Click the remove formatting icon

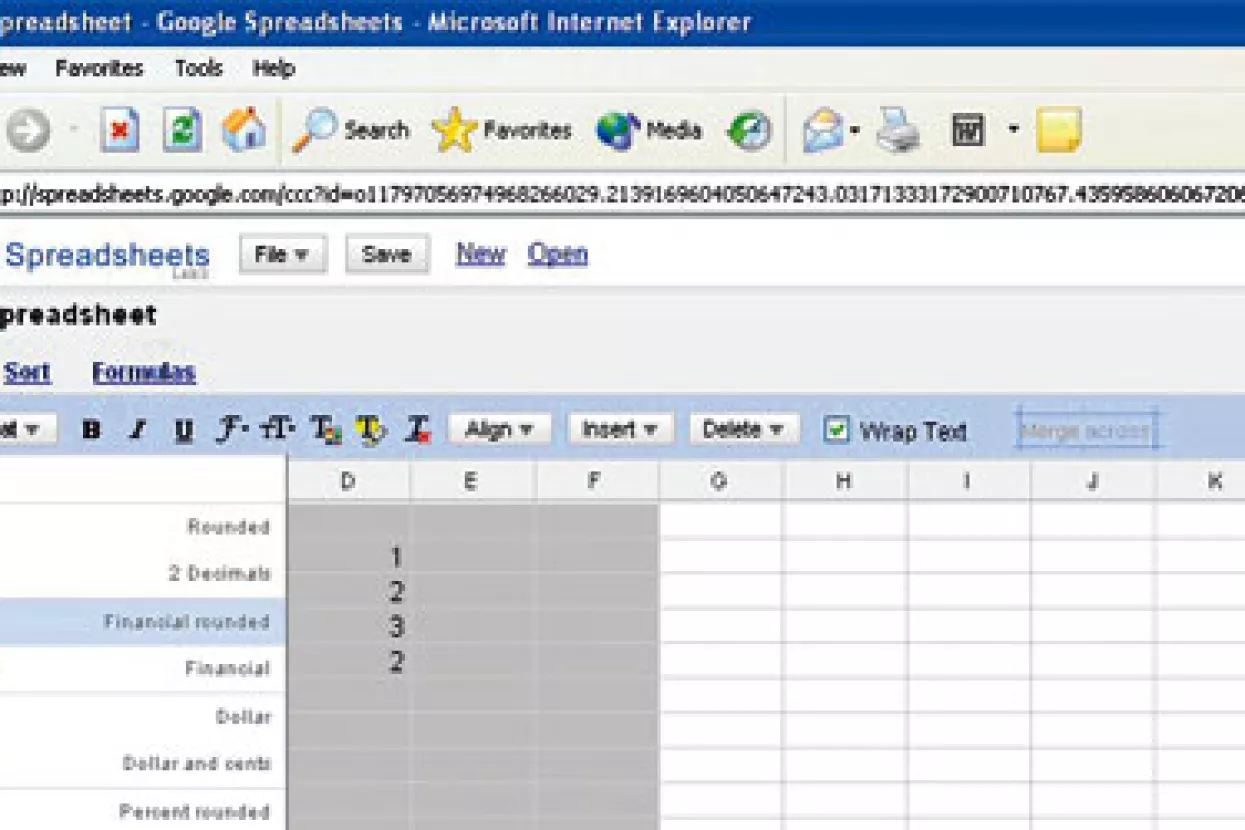click(x=418, y=430)
